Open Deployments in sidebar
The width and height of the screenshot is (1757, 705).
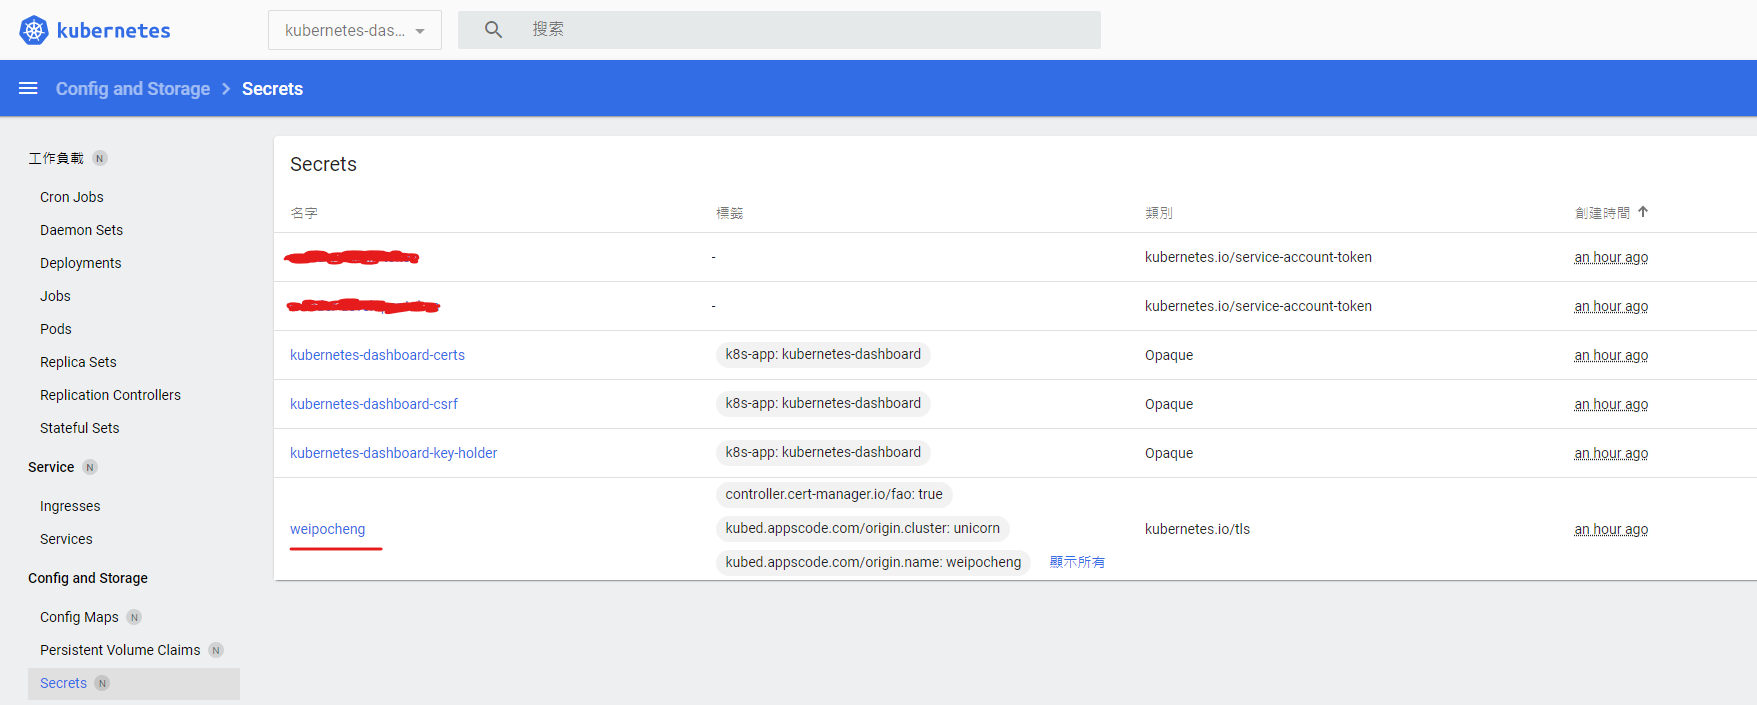(x=81, y=263)
